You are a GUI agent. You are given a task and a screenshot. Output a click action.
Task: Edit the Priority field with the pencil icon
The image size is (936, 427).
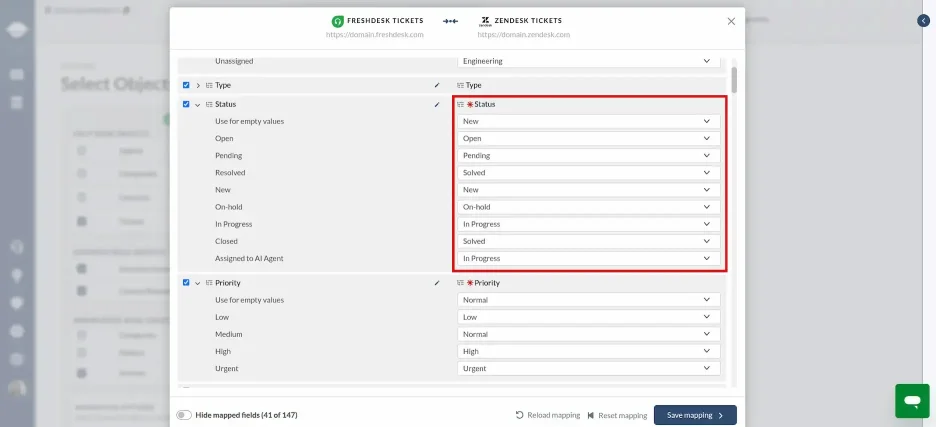tap(437, 282)
